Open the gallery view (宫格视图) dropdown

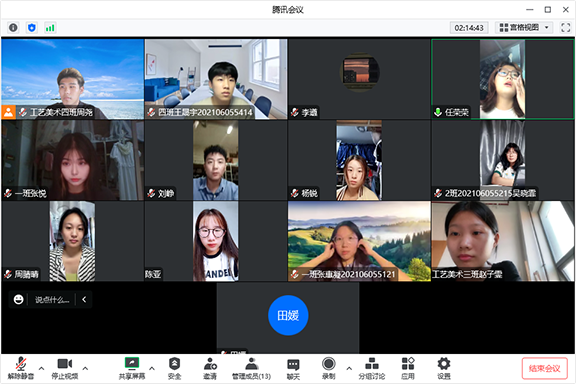[x=524, y=28]
